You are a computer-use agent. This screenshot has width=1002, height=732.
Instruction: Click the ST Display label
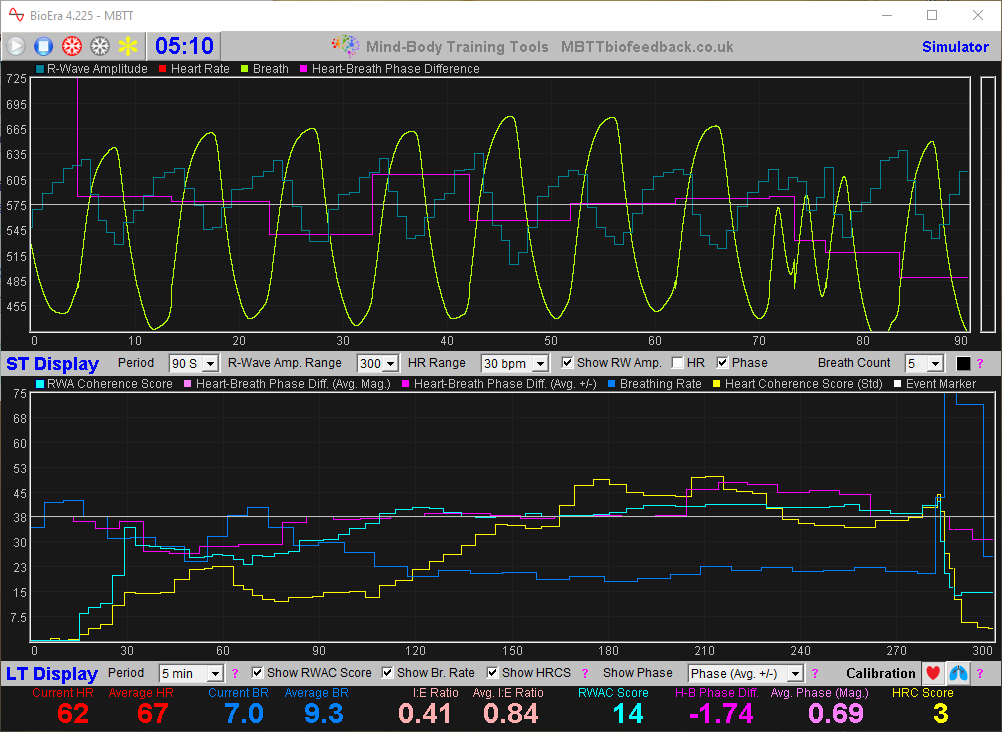point(53,362)
